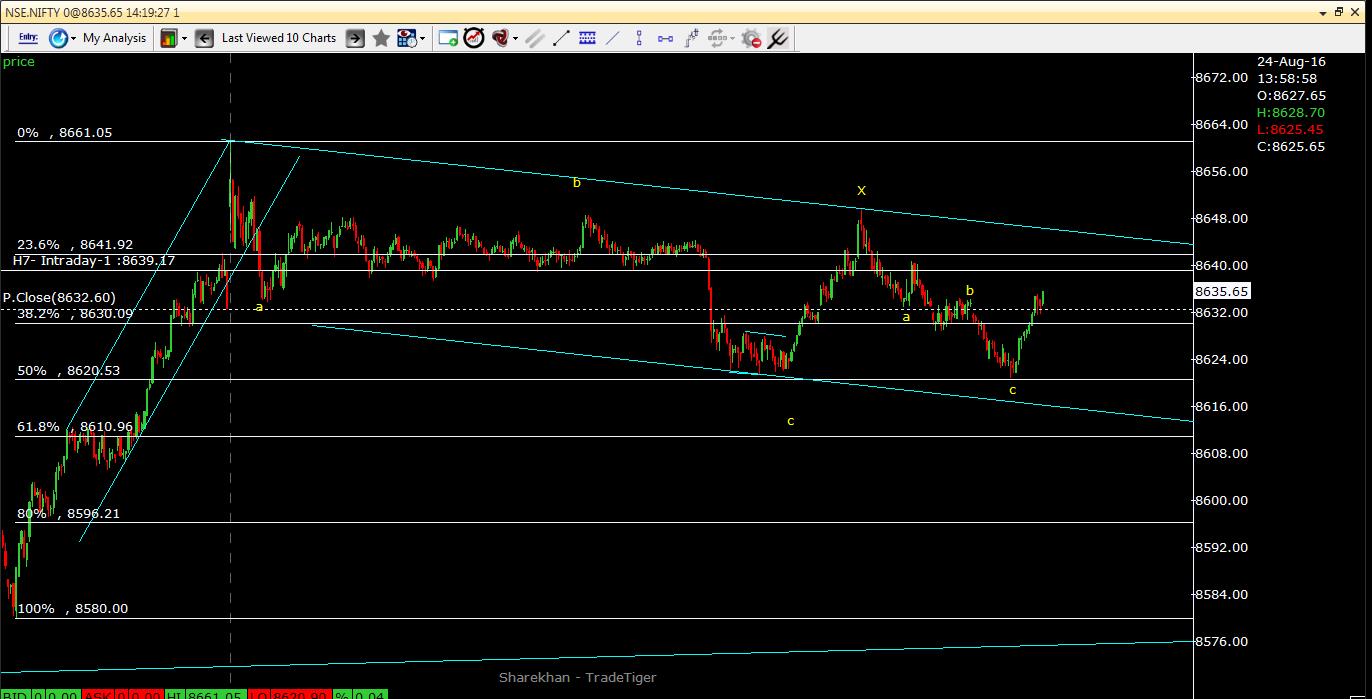Click the ASK field in status bar
Viewport: 1372px width, 699px height.
pos(98,694)
